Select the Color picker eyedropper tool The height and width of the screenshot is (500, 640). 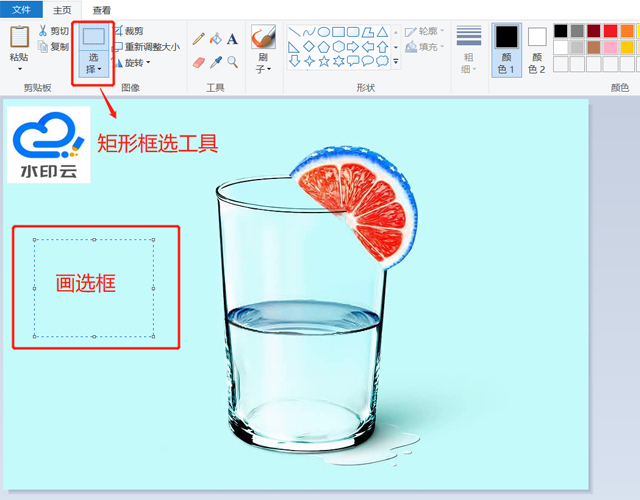(x=216, y=62)
